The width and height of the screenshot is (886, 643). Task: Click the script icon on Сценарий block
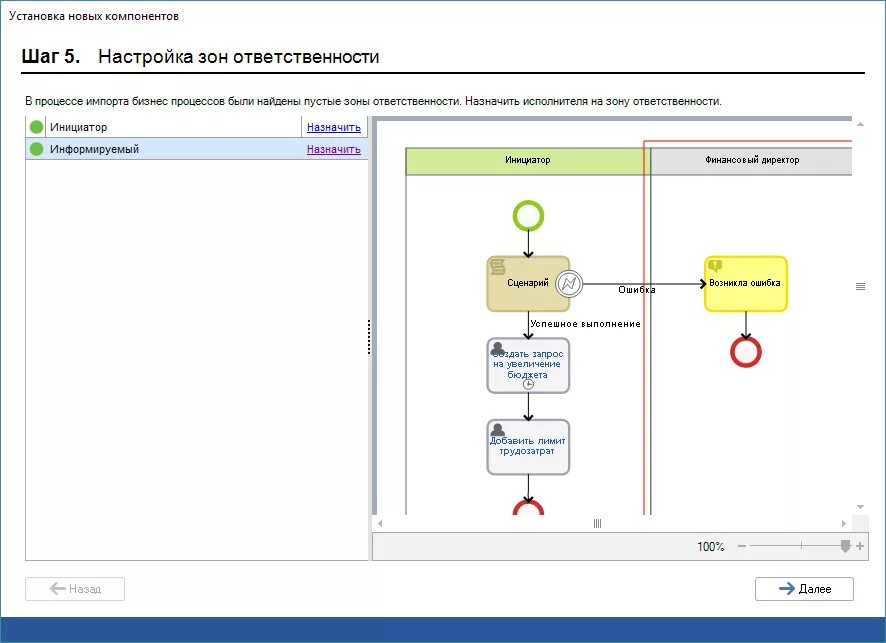498,266
